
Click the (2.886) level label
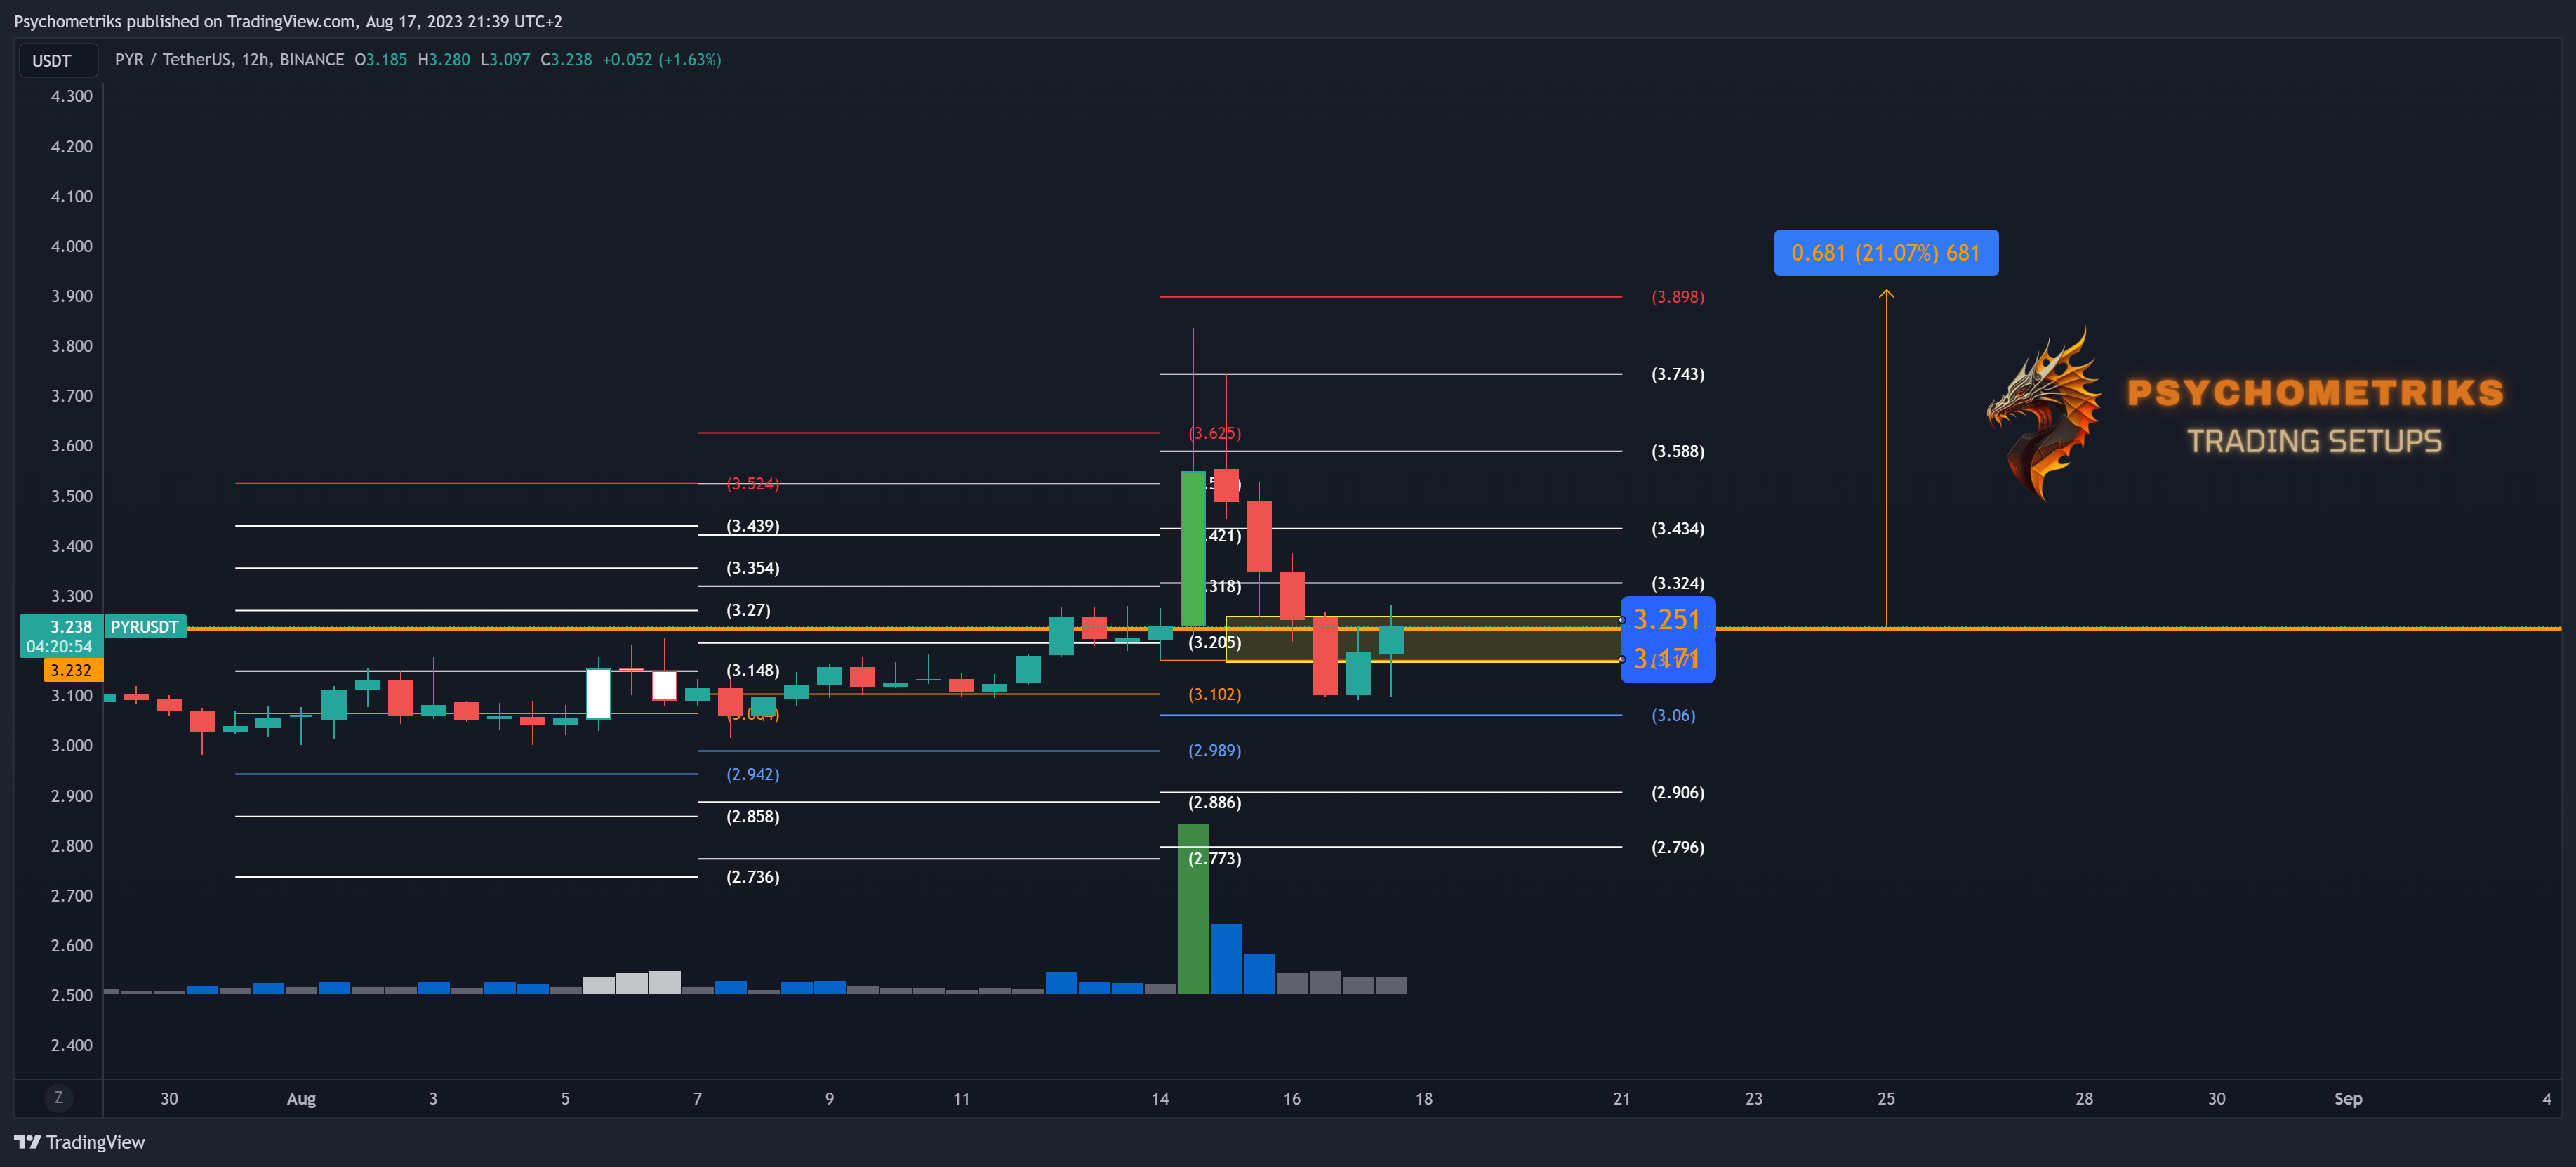point(1215,803)
